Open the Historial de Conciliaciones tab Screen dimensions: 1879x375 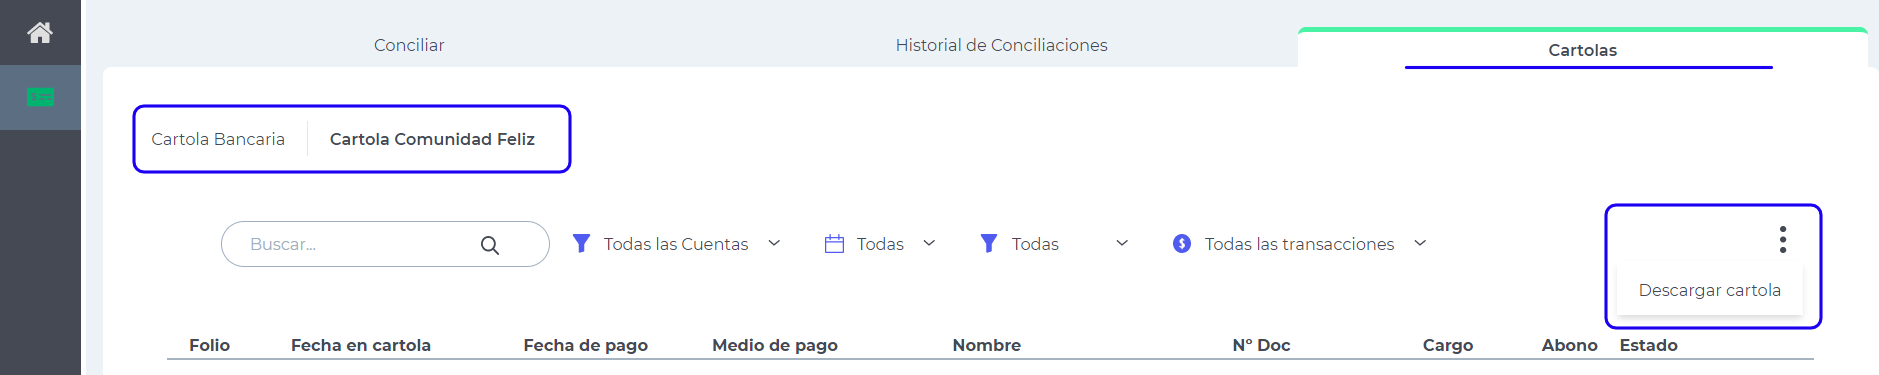tap(1001, 45)
